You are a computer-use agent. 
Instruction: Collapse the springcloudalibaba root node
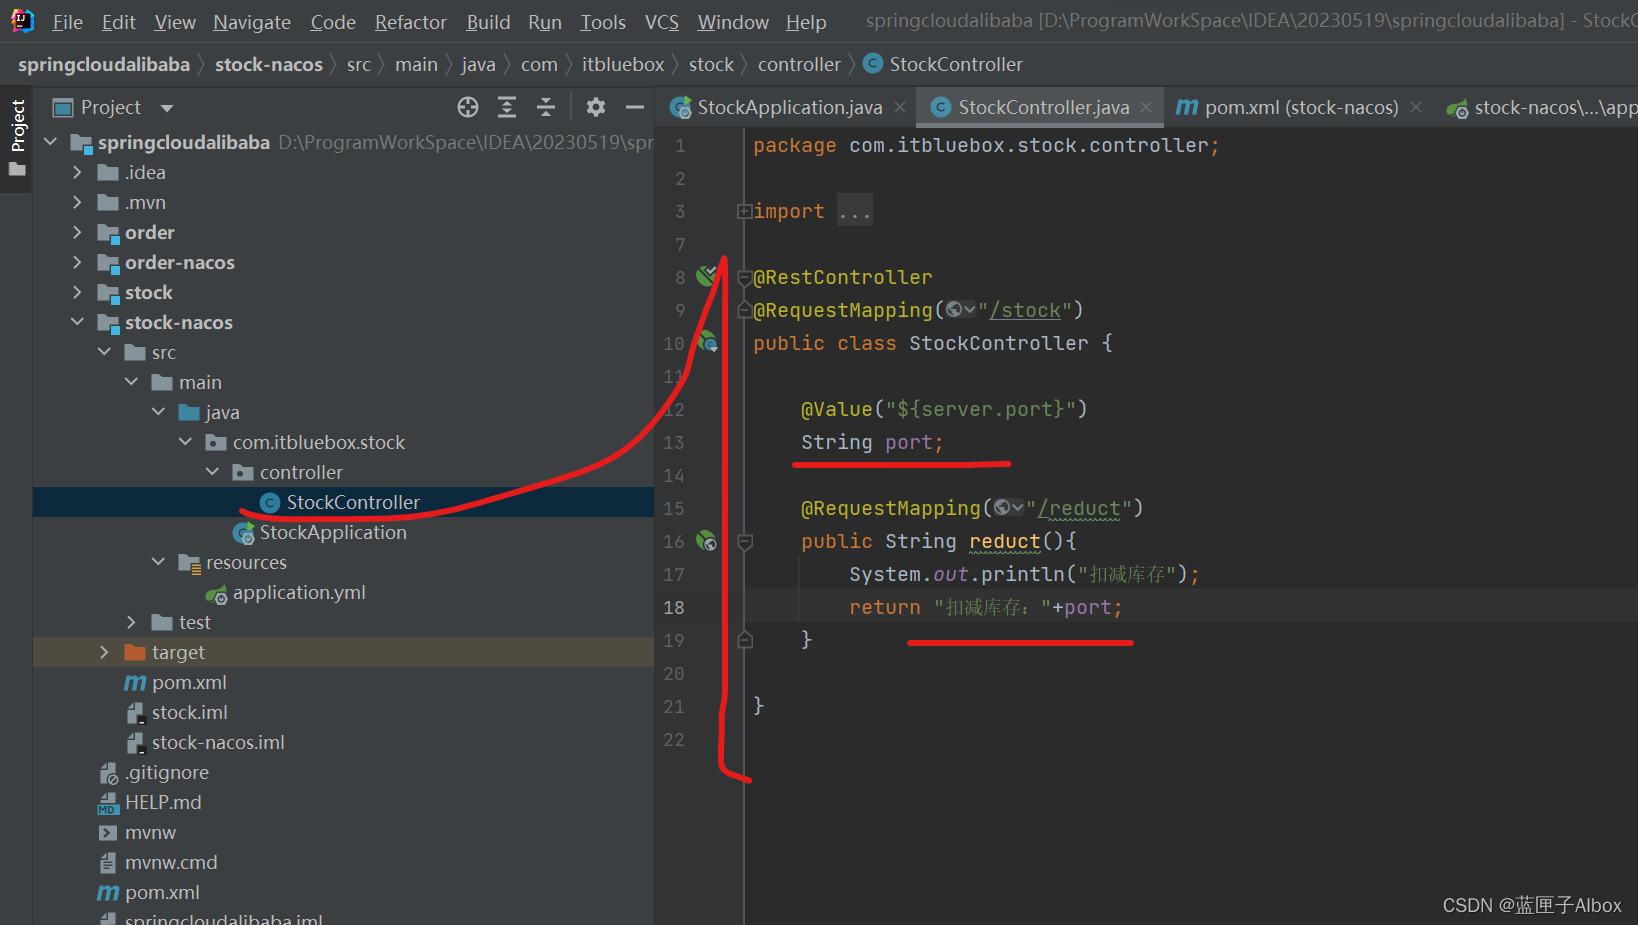[x=51, y=142]
